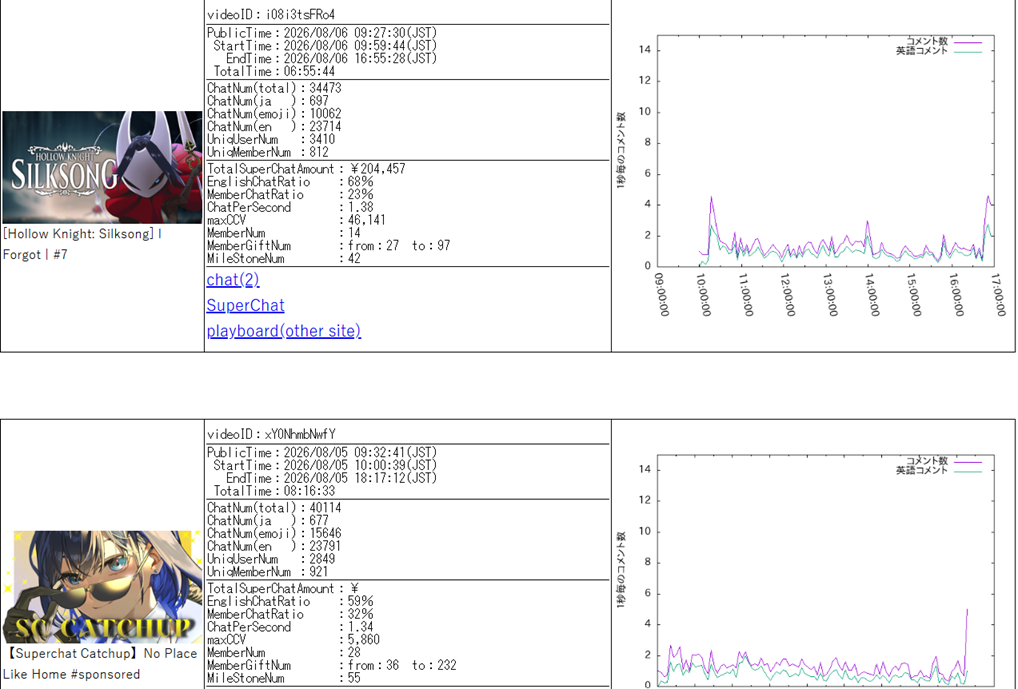Click maxCCV 5,860 value

click(364, 640)
